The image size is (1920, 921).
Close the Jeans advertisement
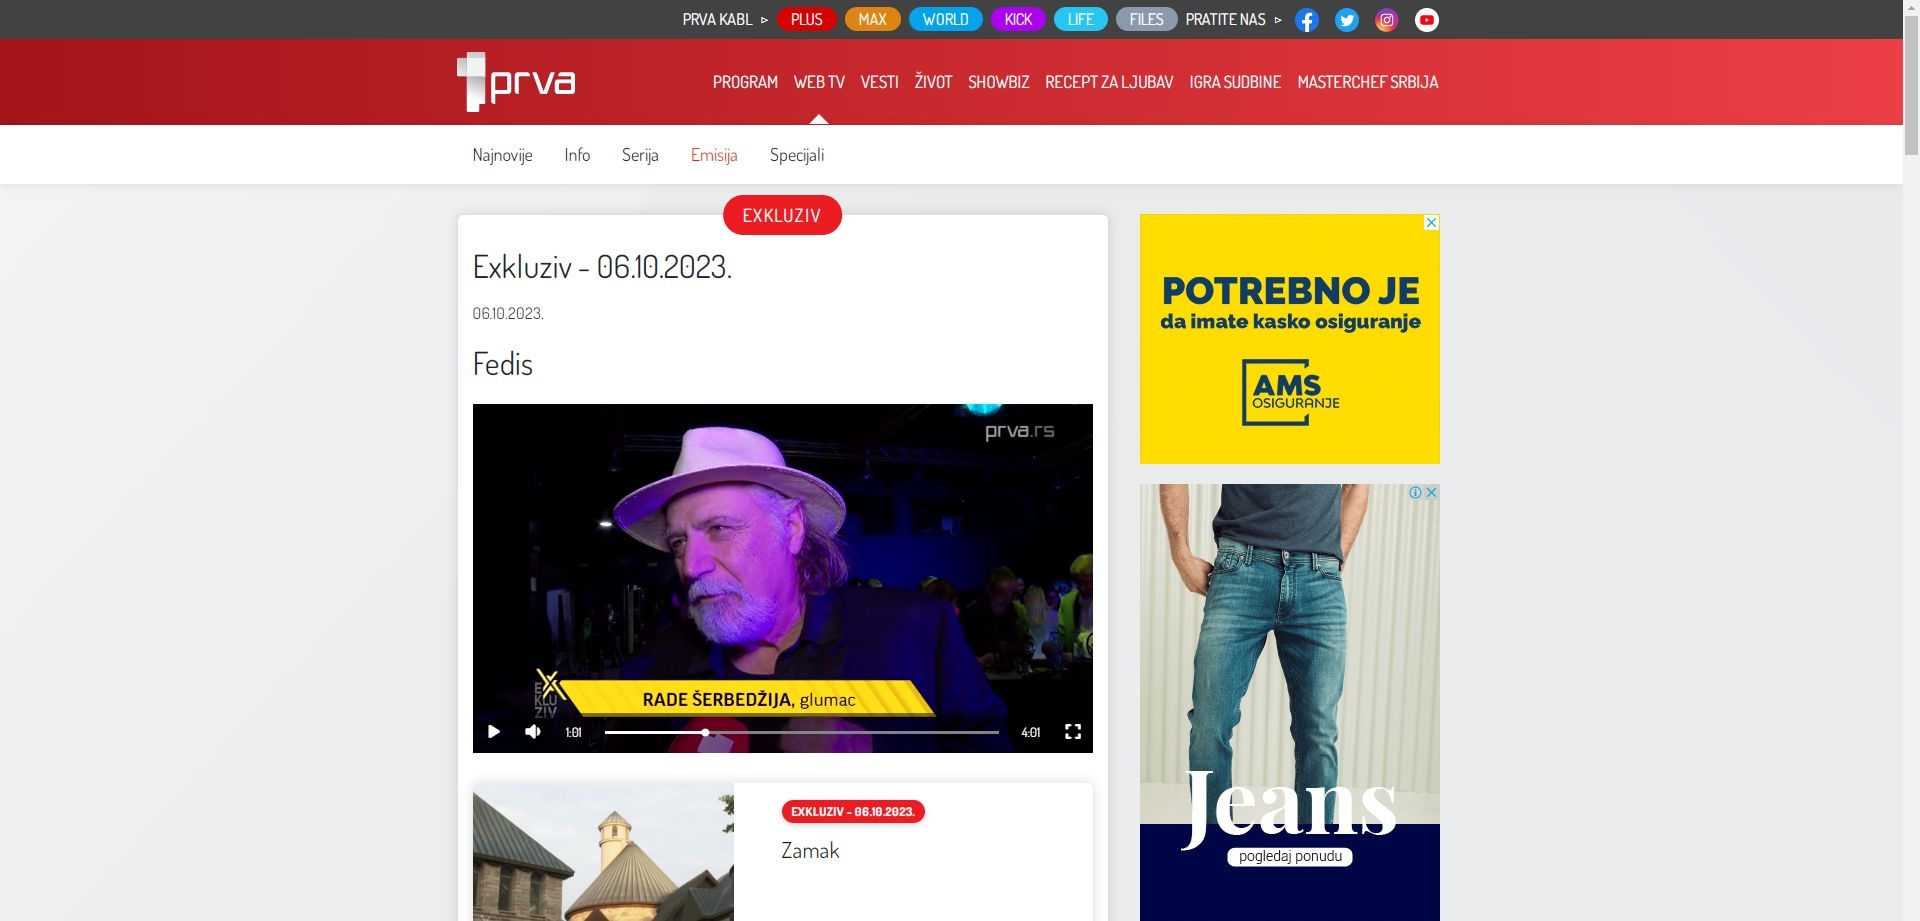[x=1432, y=493]
